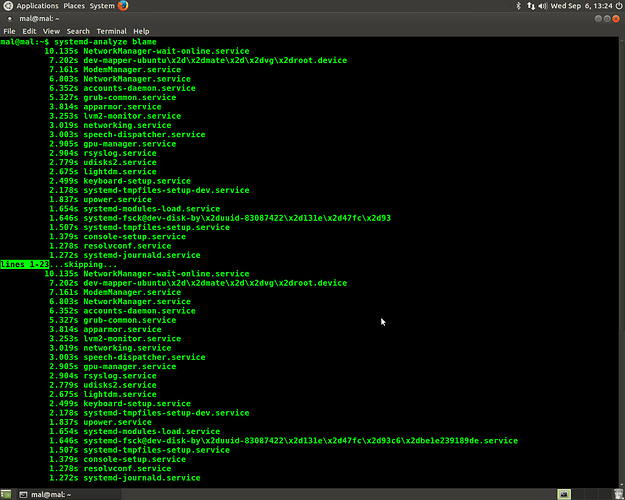Launch Firefox from the top panel

click(x=123, y=6)
